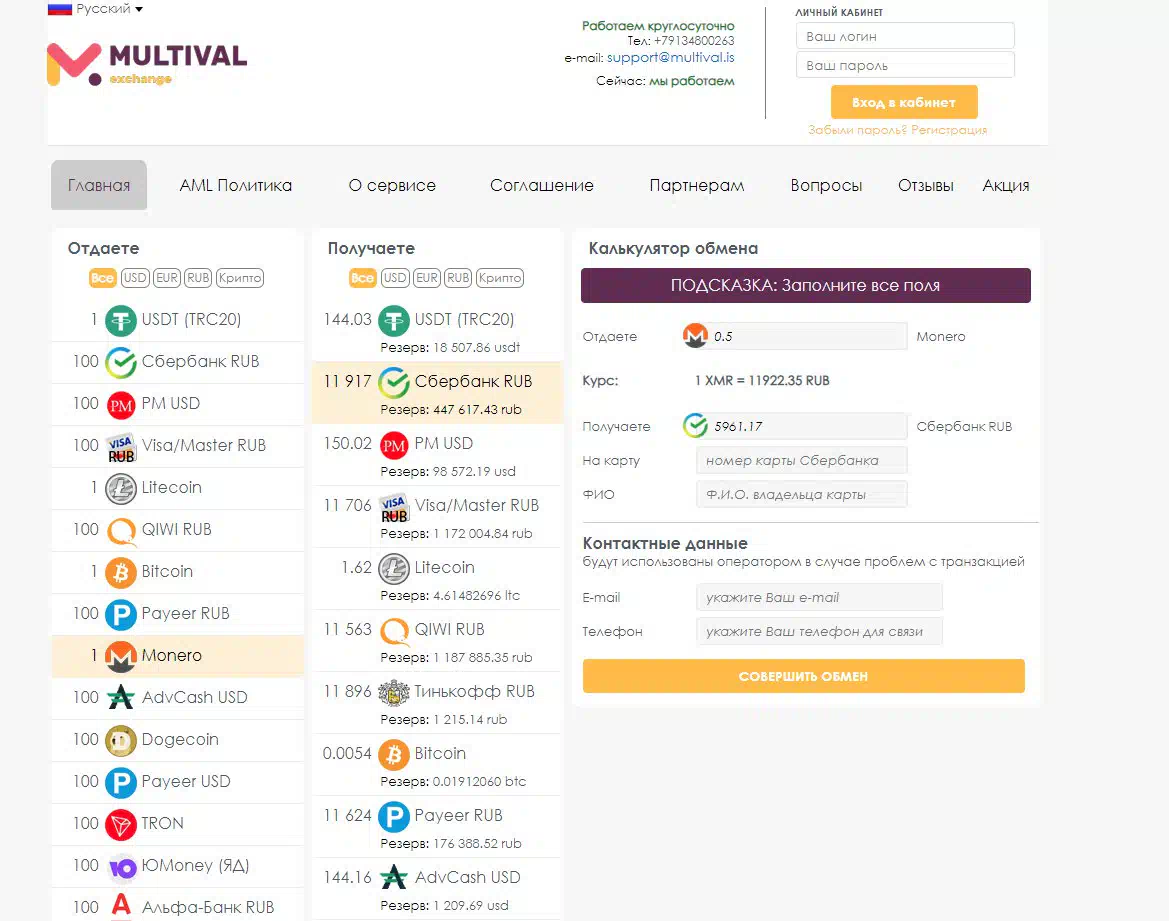Choose ЮMoney (ЯД) icon
The width and height of the screenshot is (1169, 921).
tap(122, 867)
